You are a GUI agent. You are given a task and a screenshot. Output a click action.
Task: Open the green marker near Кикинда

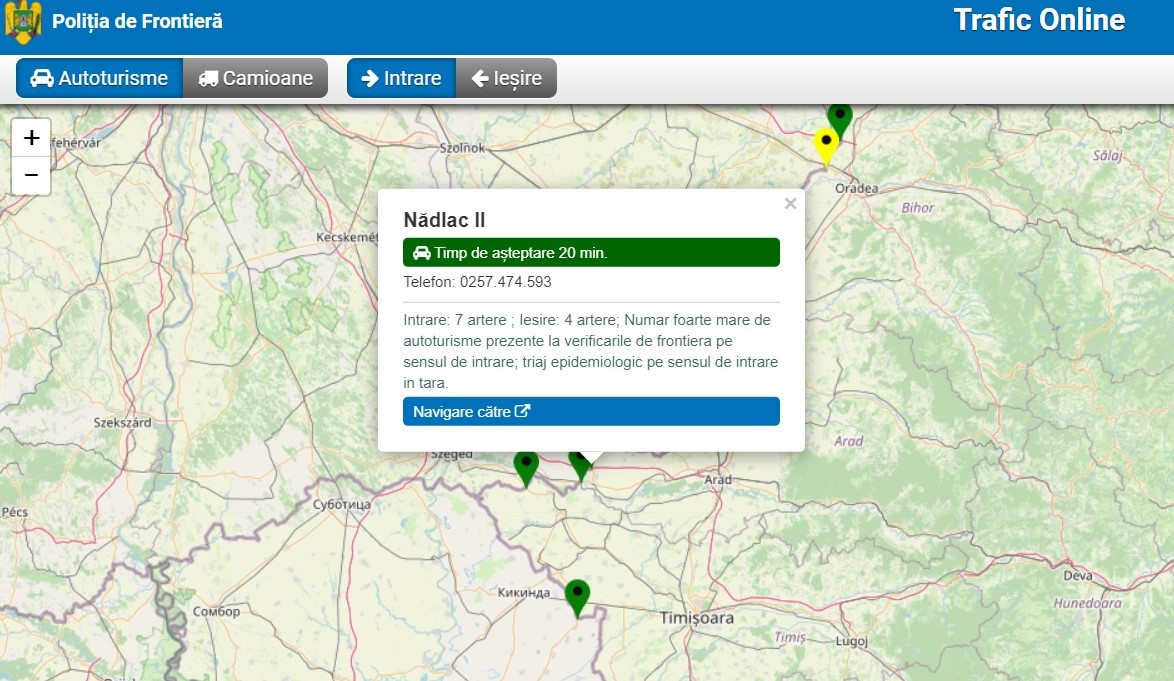(577, 596)
